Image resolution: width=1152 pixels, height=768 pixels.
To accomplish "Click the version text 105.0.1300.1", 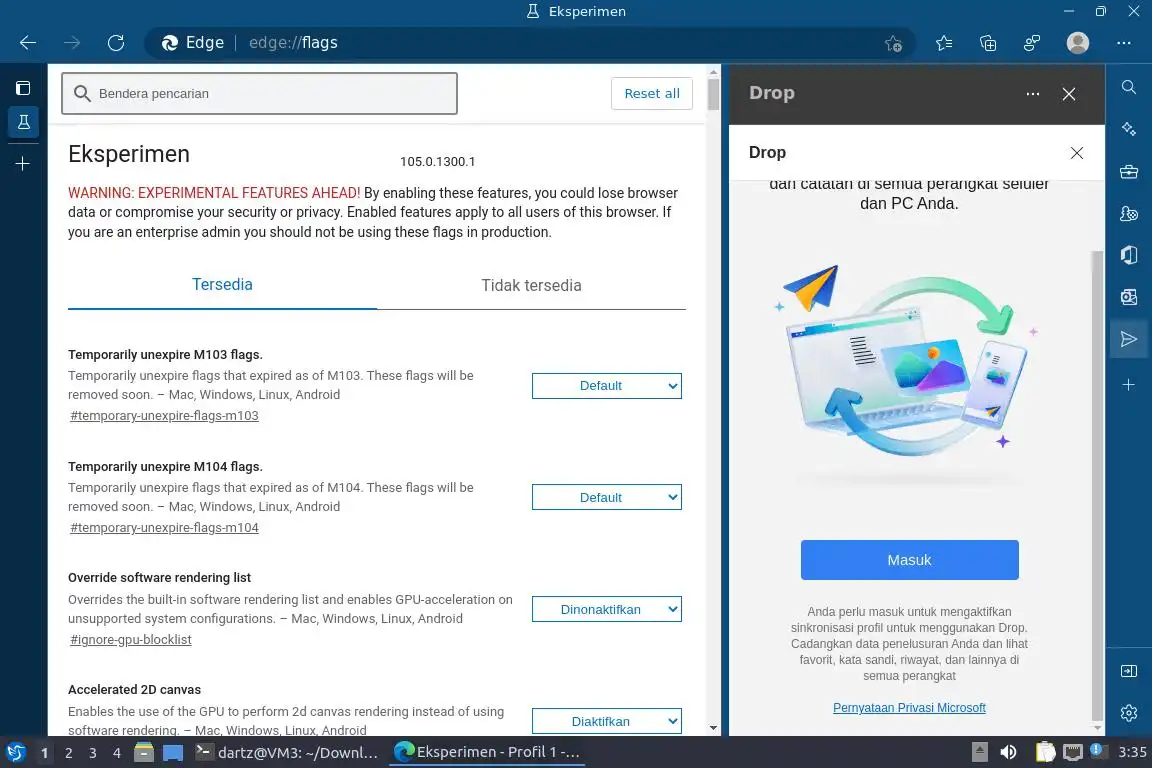I will [437, 162].
